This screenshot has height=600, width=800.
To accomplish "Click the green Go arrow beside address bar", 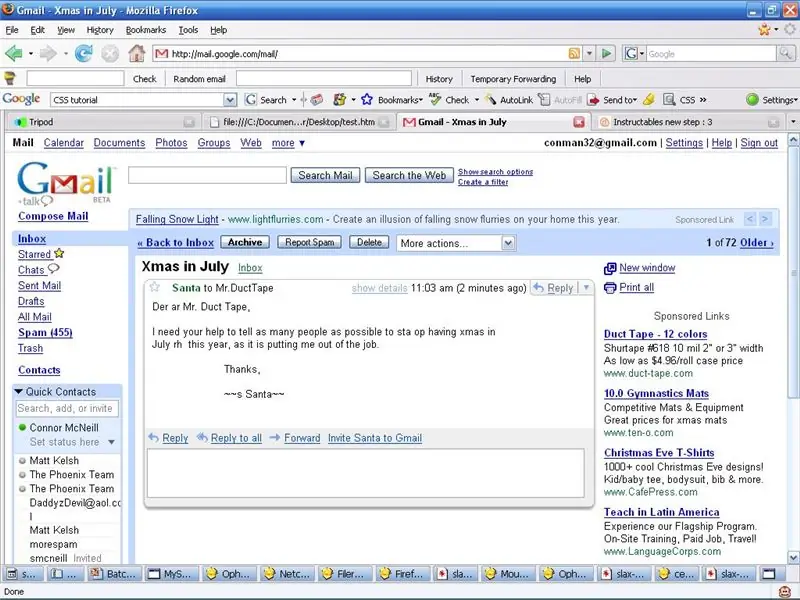I will pyautogui.click(x=606, y=54).
